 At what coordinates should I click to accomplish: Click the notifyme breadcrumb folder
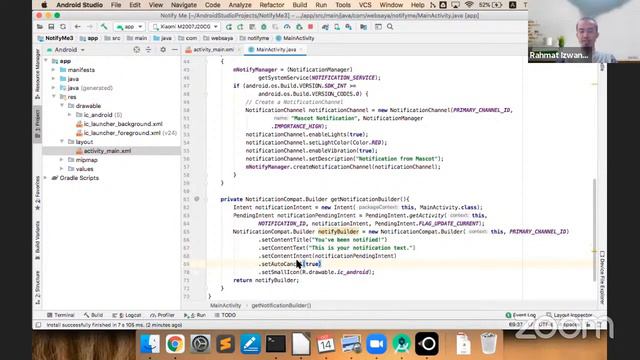pyautogui.click(x=255, y=38)
